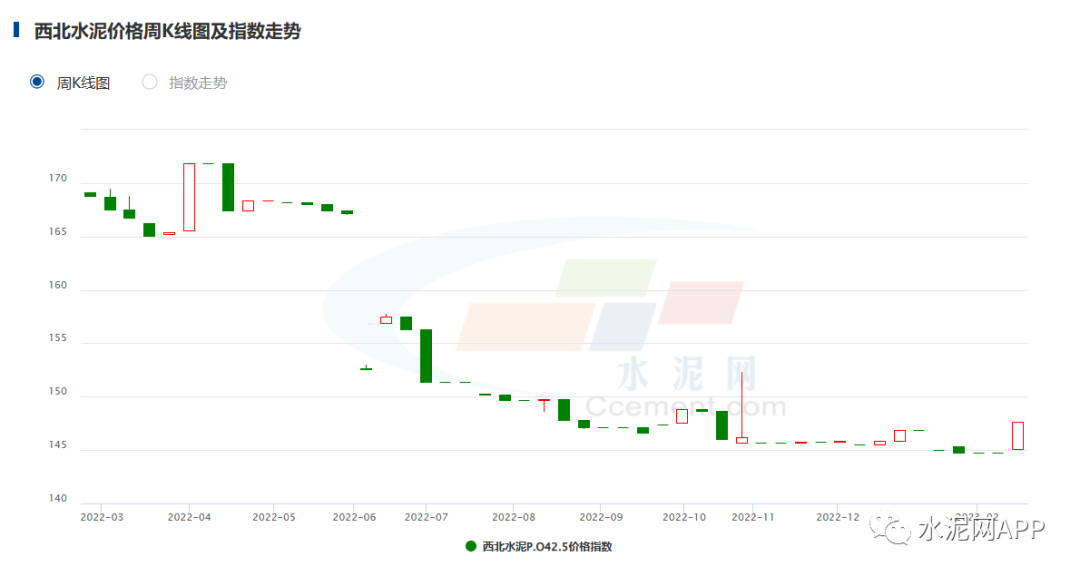The height and width of the screenshot is (576, 1080).
Task: Click the small red candle after 2022-06
Action: (386, 320)
